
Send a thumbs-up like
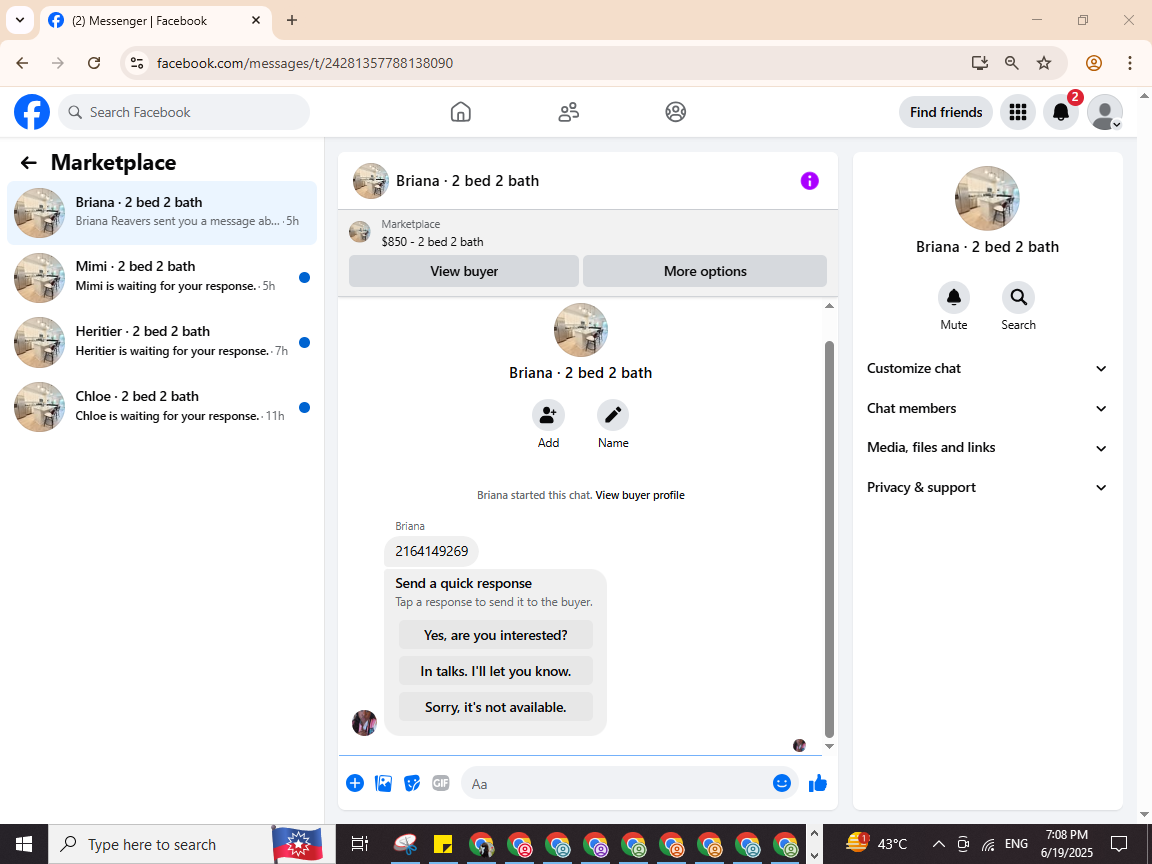click(818, 783)
